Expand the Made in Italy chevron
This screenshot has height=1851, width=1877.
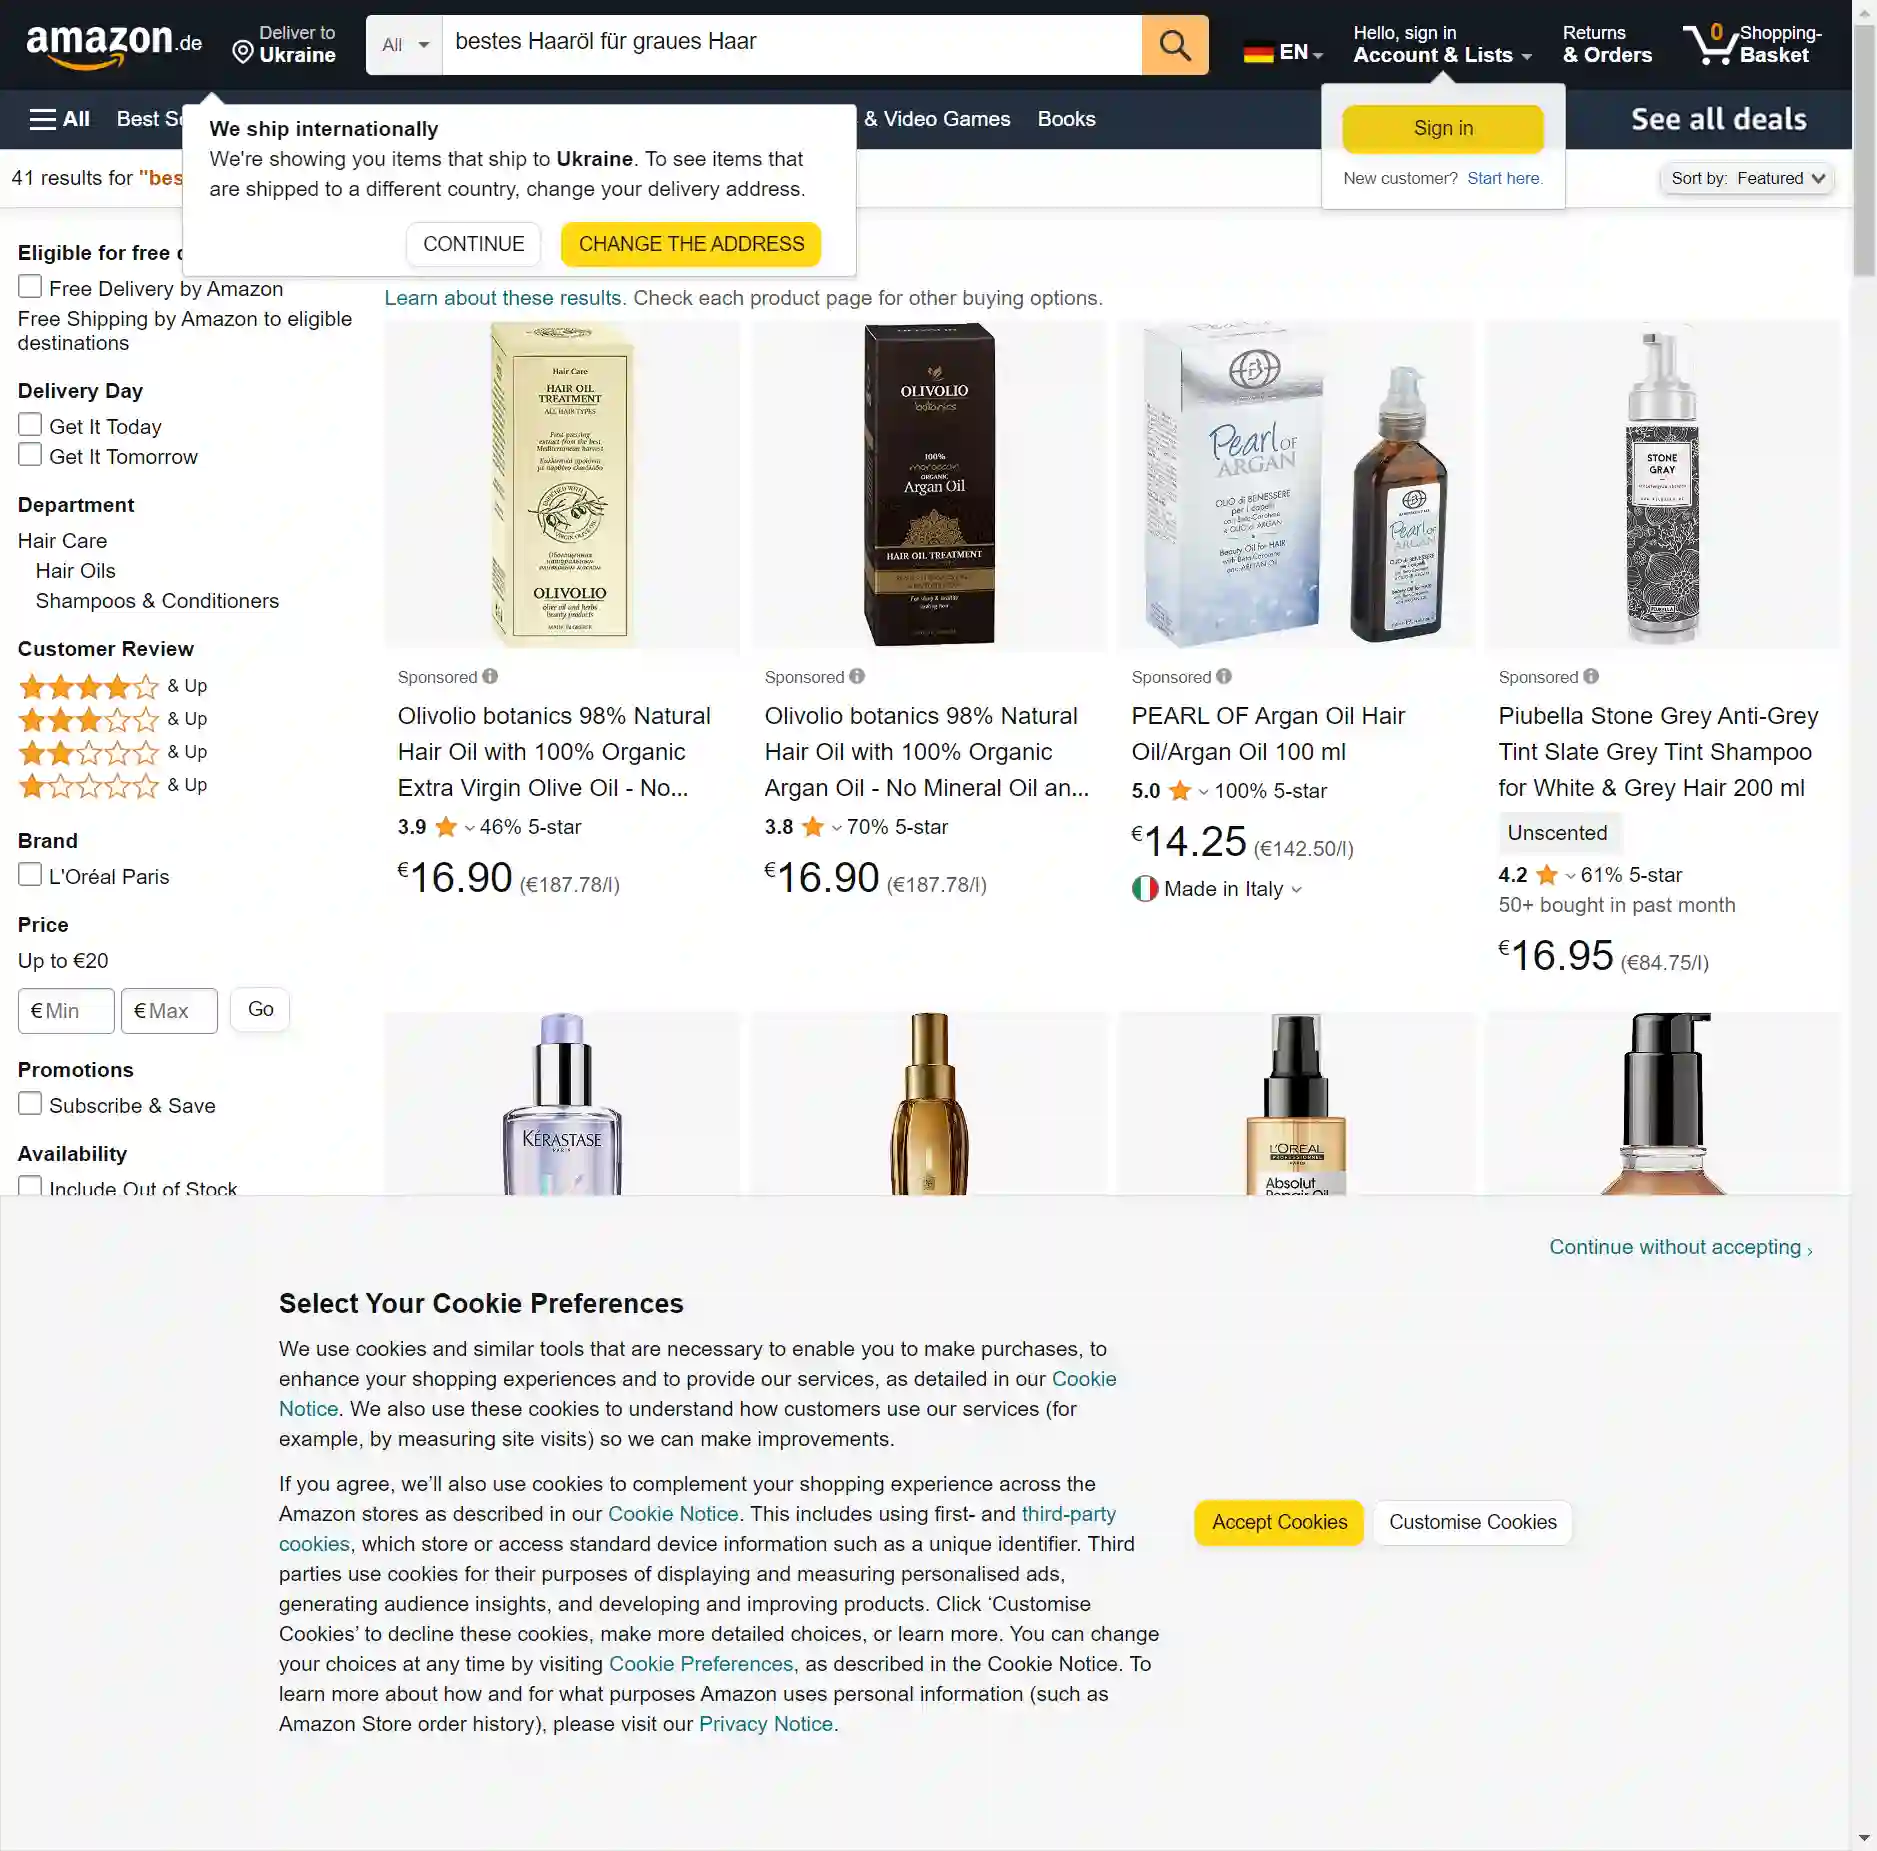(x=1297, y=890)
